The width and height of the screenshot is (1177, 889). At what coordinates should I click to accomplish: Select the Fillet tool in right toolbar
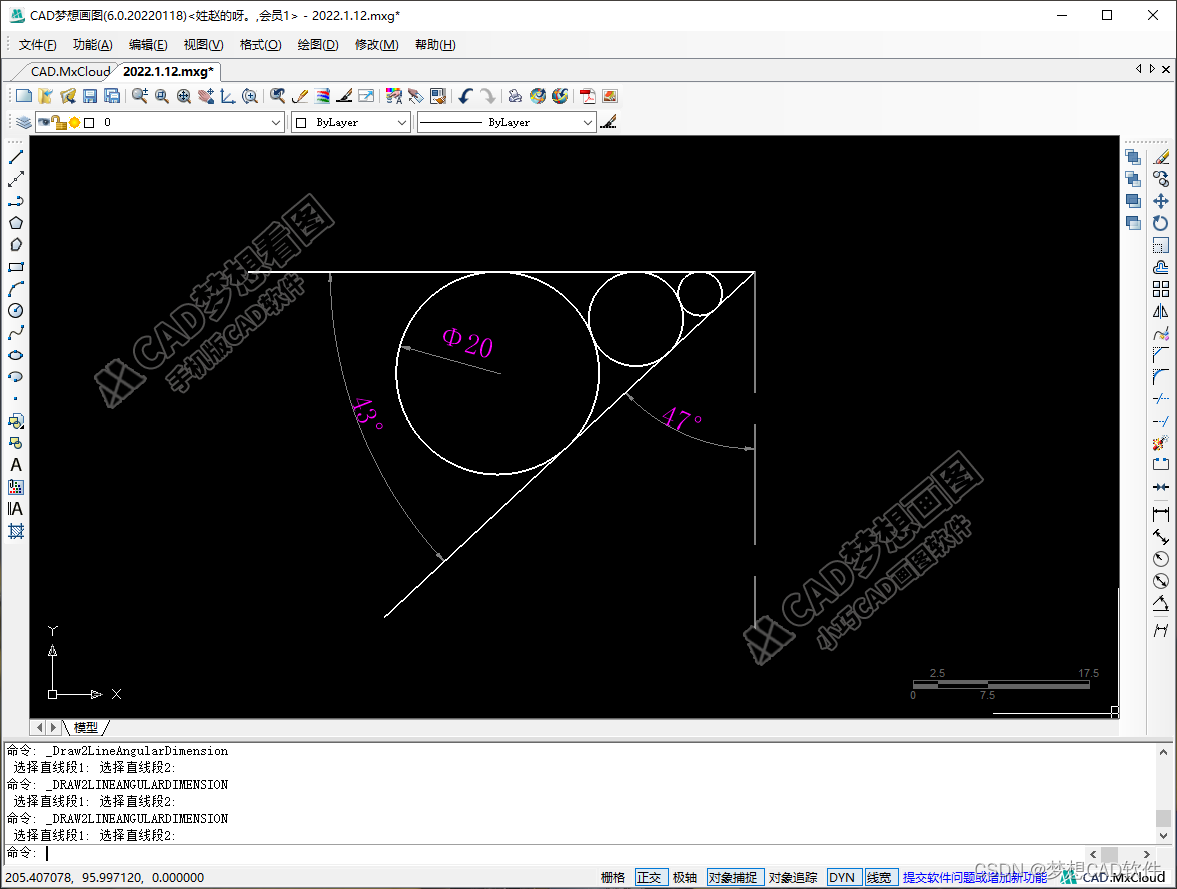(x=1160, y=377)
